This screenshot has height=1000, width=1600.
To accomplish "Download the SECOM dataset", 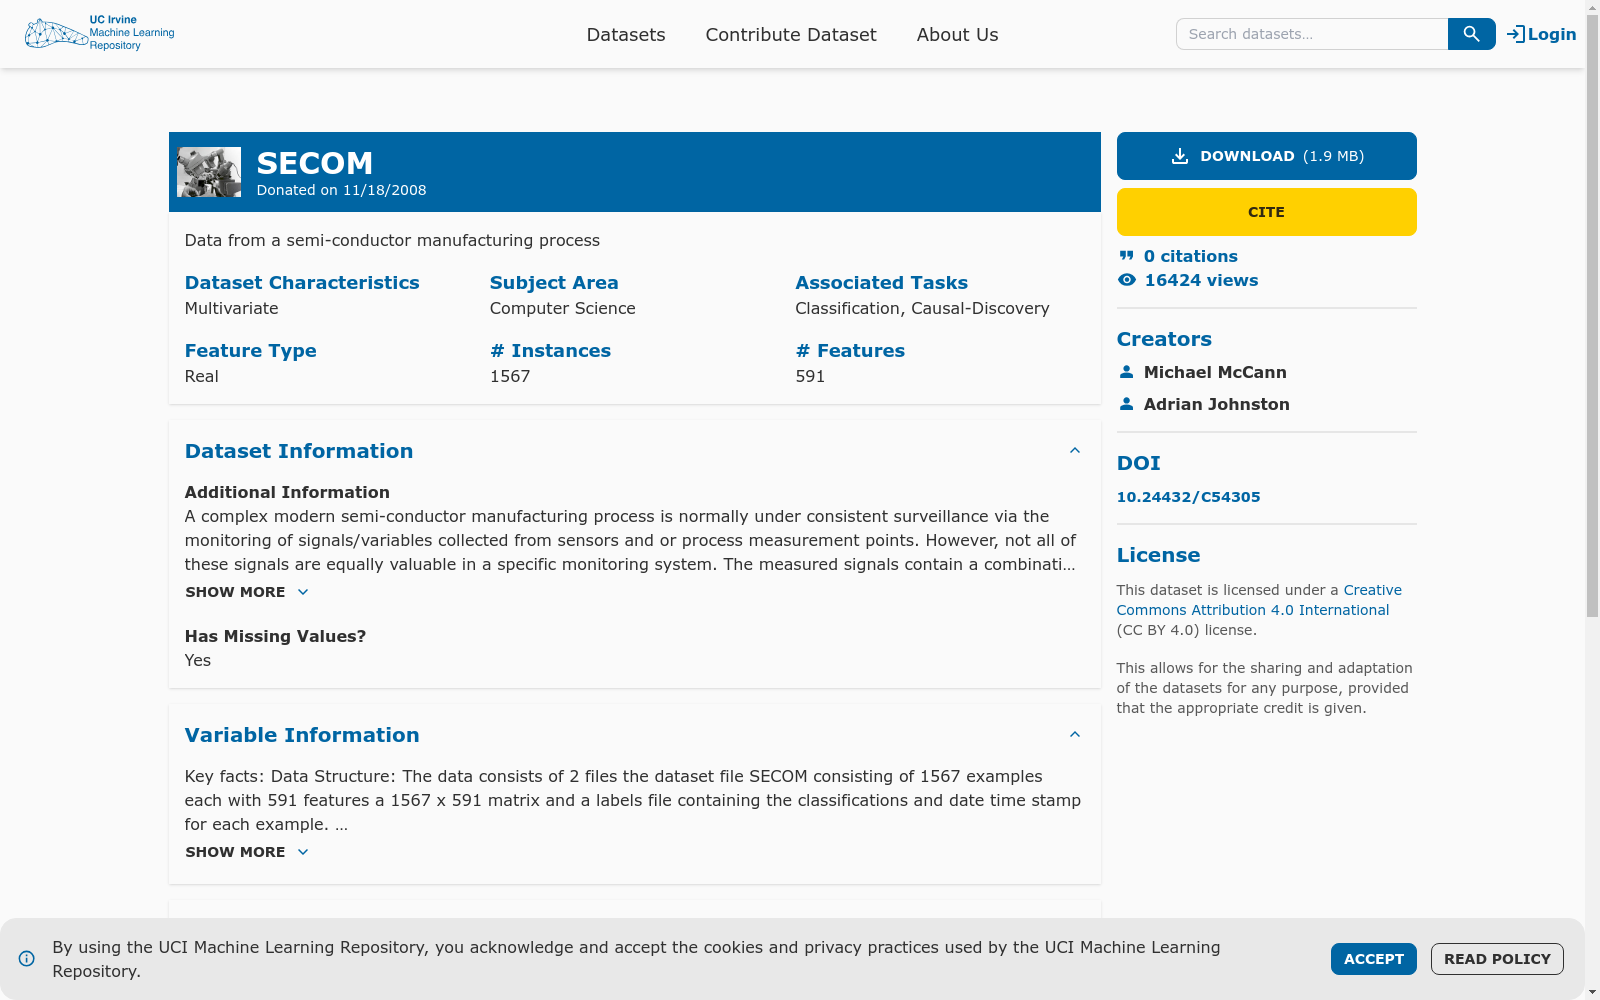I will point(1267,156).
